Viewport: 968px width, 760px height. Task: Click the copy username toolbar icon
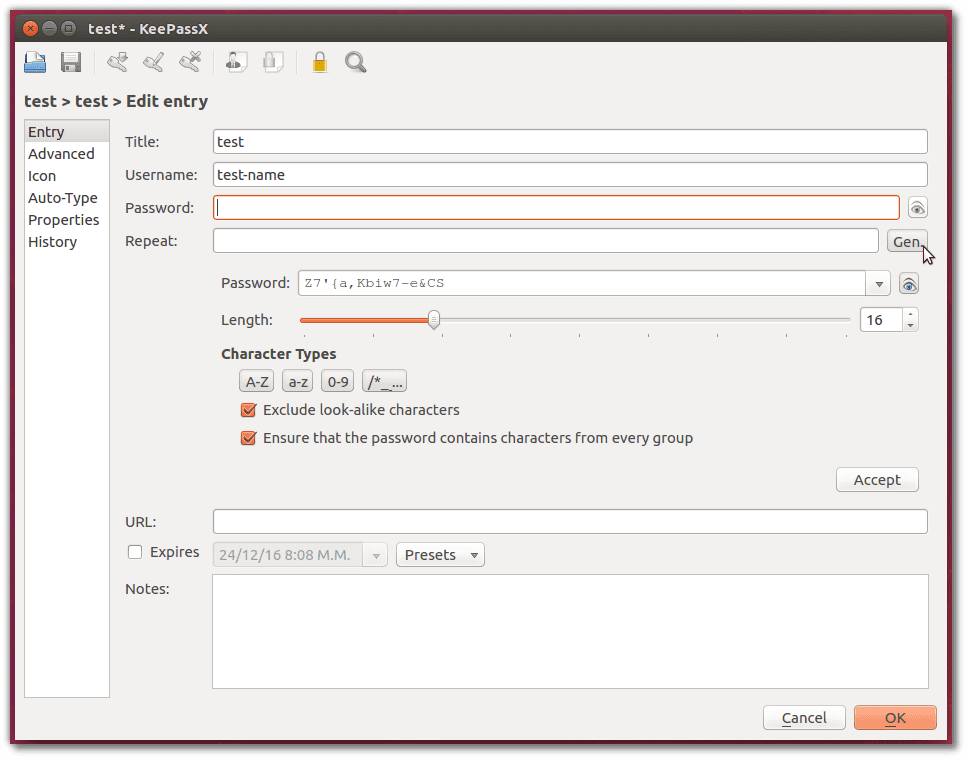(236, 62)
